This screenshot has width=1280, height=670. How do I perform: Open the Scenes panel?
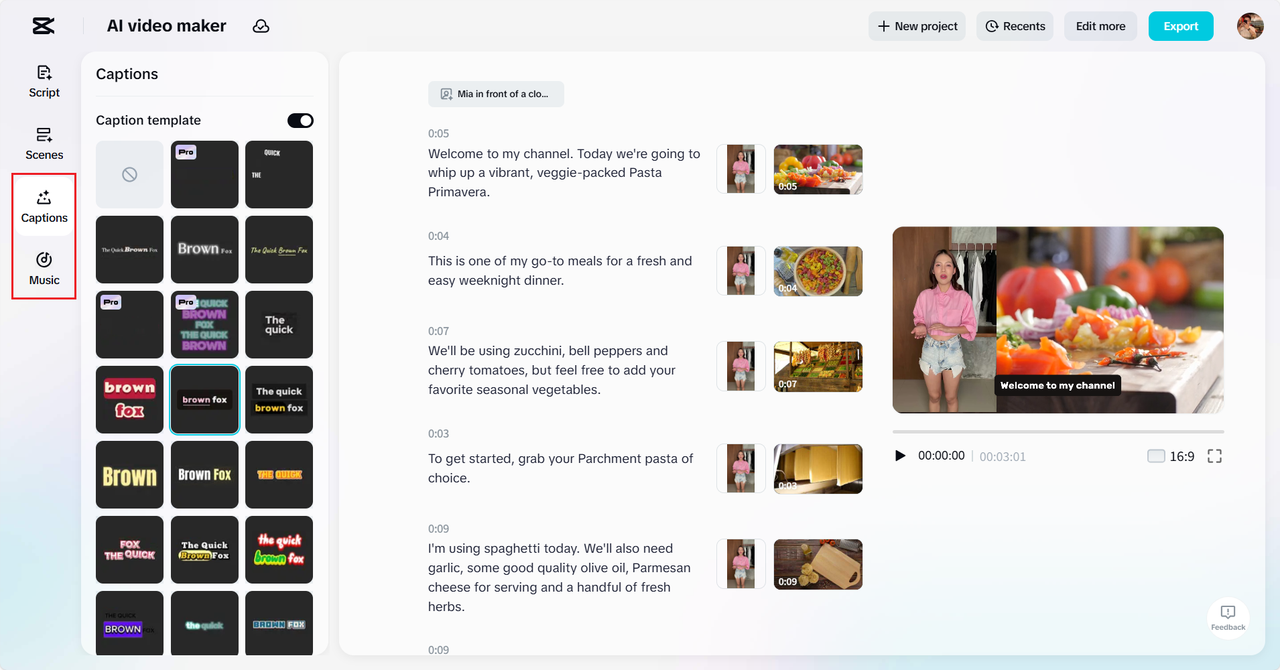pyautogui.click(x=44, y=144)
